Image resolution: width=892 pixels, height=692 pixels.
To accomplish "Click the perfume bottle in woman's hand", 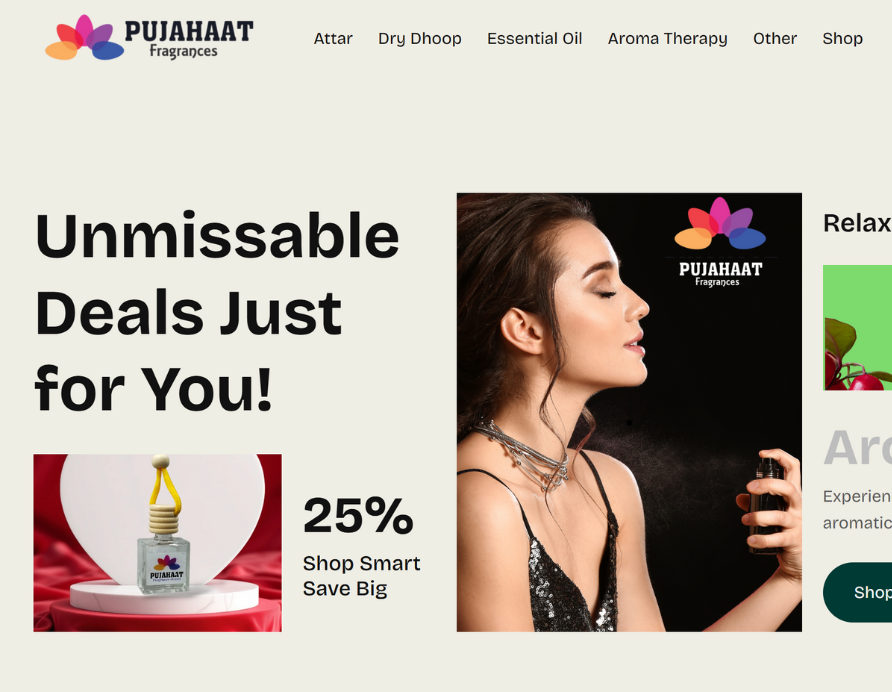I will tap(767, 504).
